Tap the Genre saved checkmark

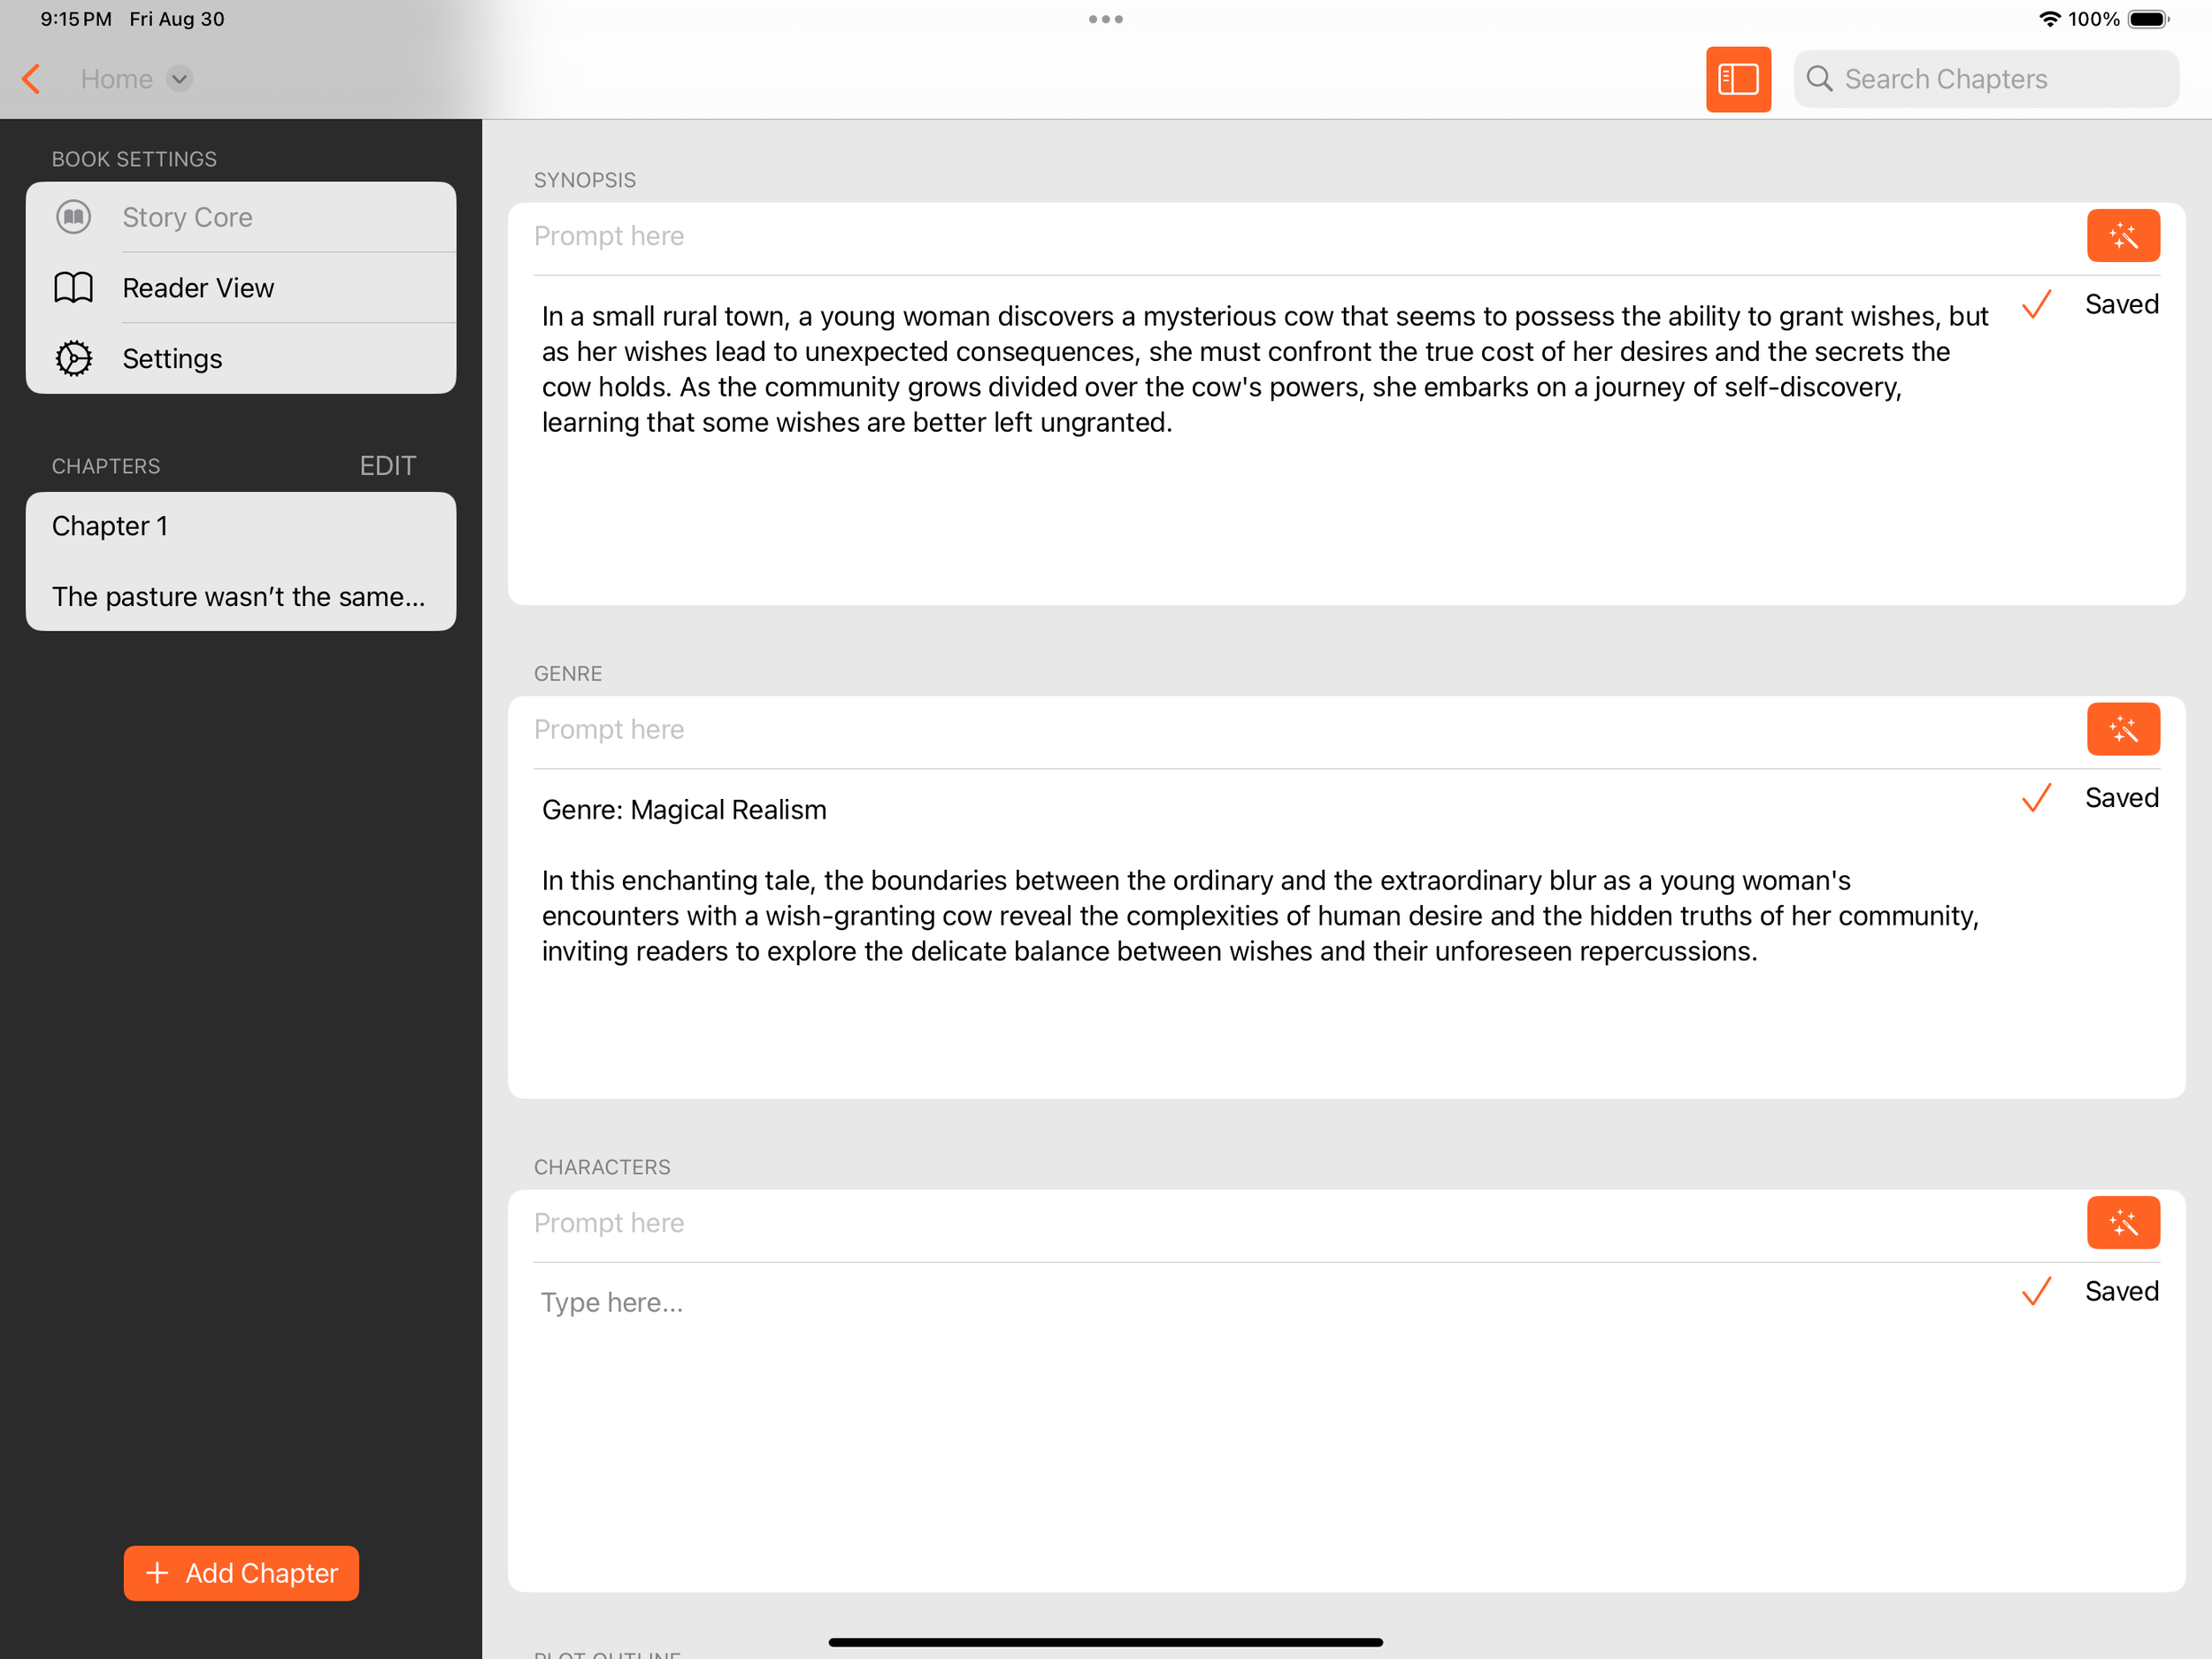pyautogui.click(x=2037, y=798)
